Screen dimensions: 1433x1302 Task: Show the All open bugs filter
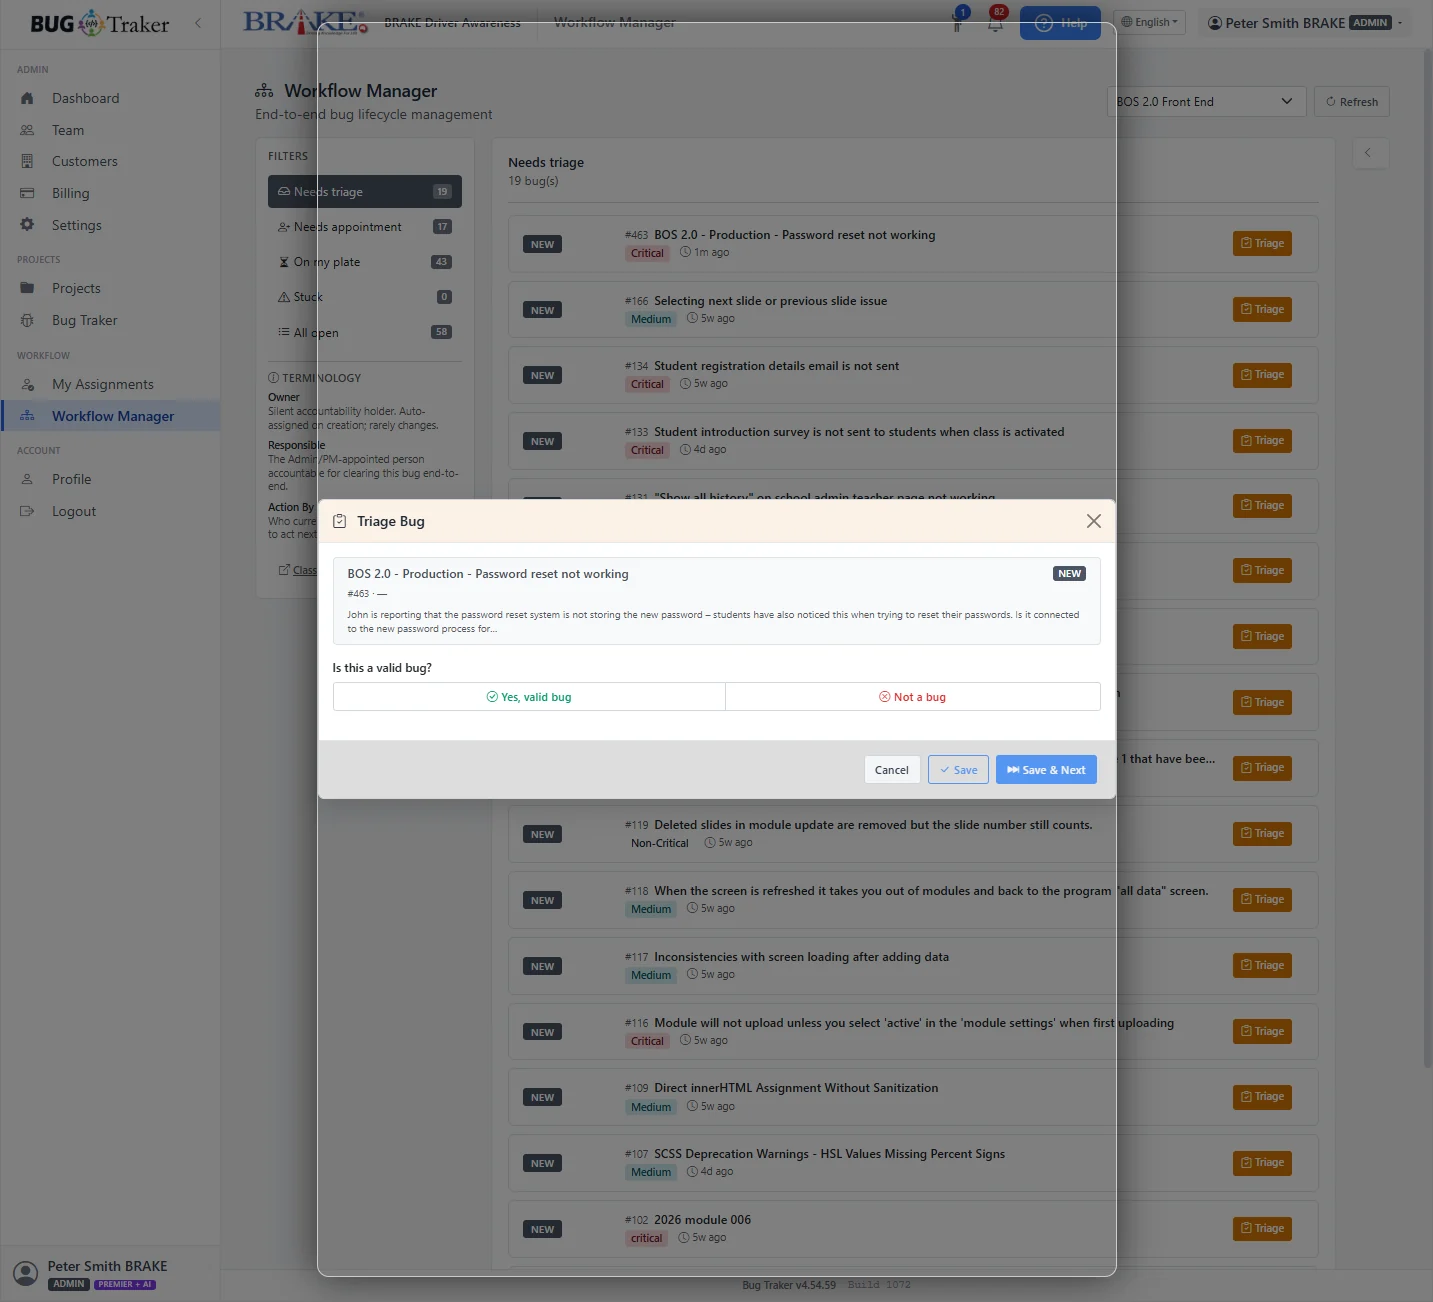click(x=365, y=332)
